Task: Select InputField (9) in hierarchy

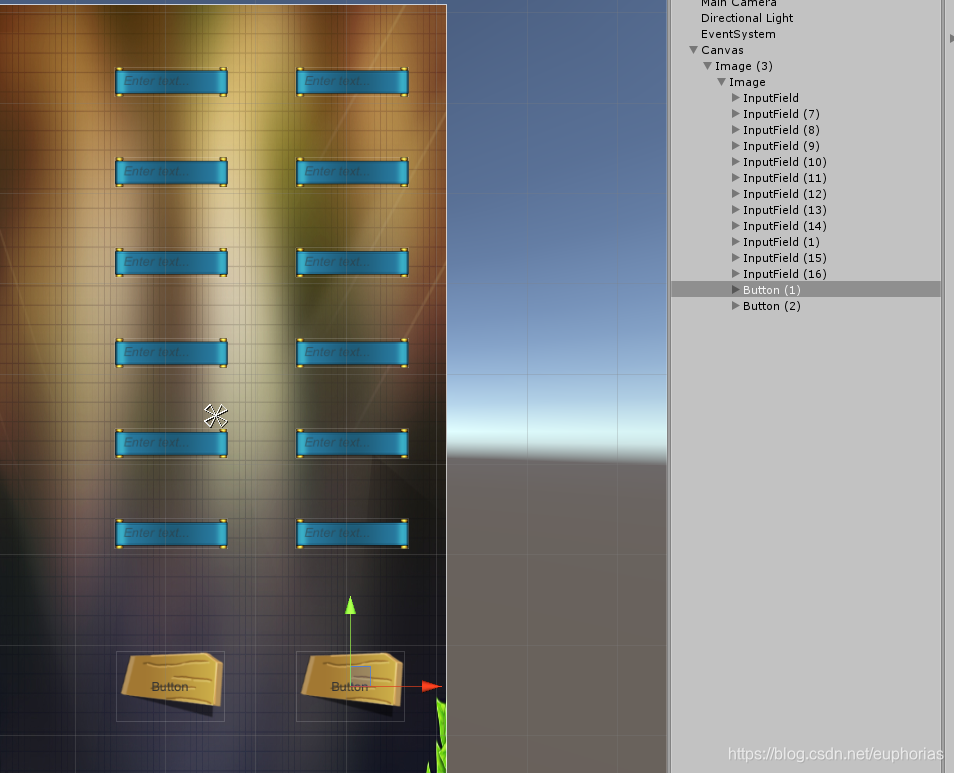Action: pos(781,146)
